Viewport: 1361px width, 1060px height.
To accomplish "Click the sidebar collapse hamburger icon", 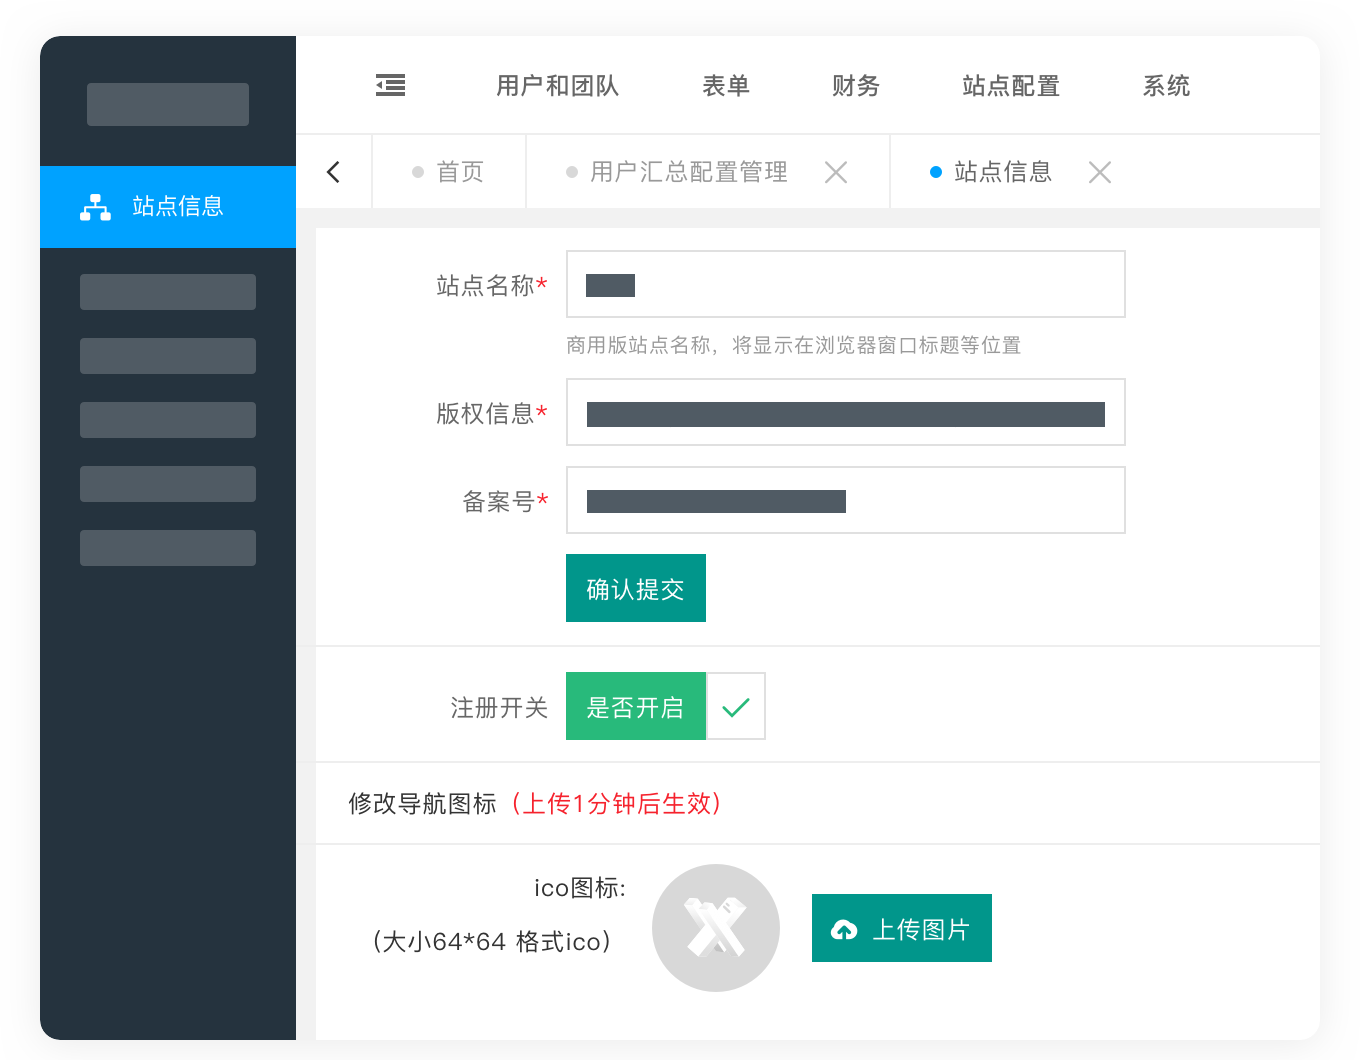I will pos(390,86).
